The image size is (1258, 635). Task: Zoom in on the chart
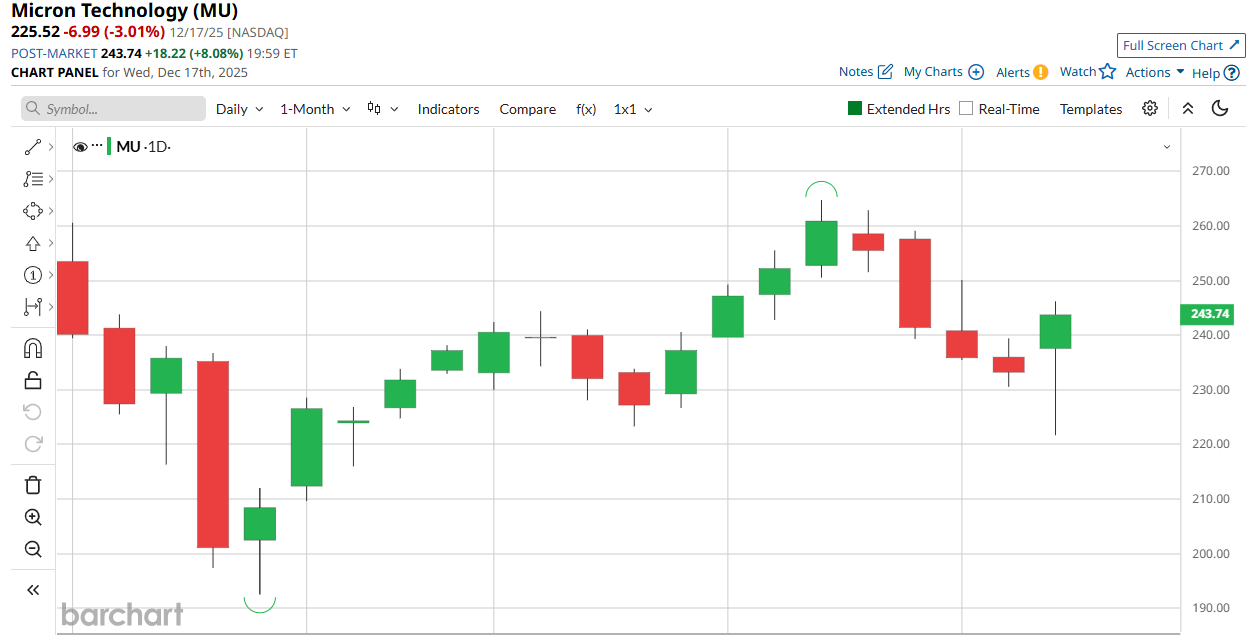[x=33, y=517]
